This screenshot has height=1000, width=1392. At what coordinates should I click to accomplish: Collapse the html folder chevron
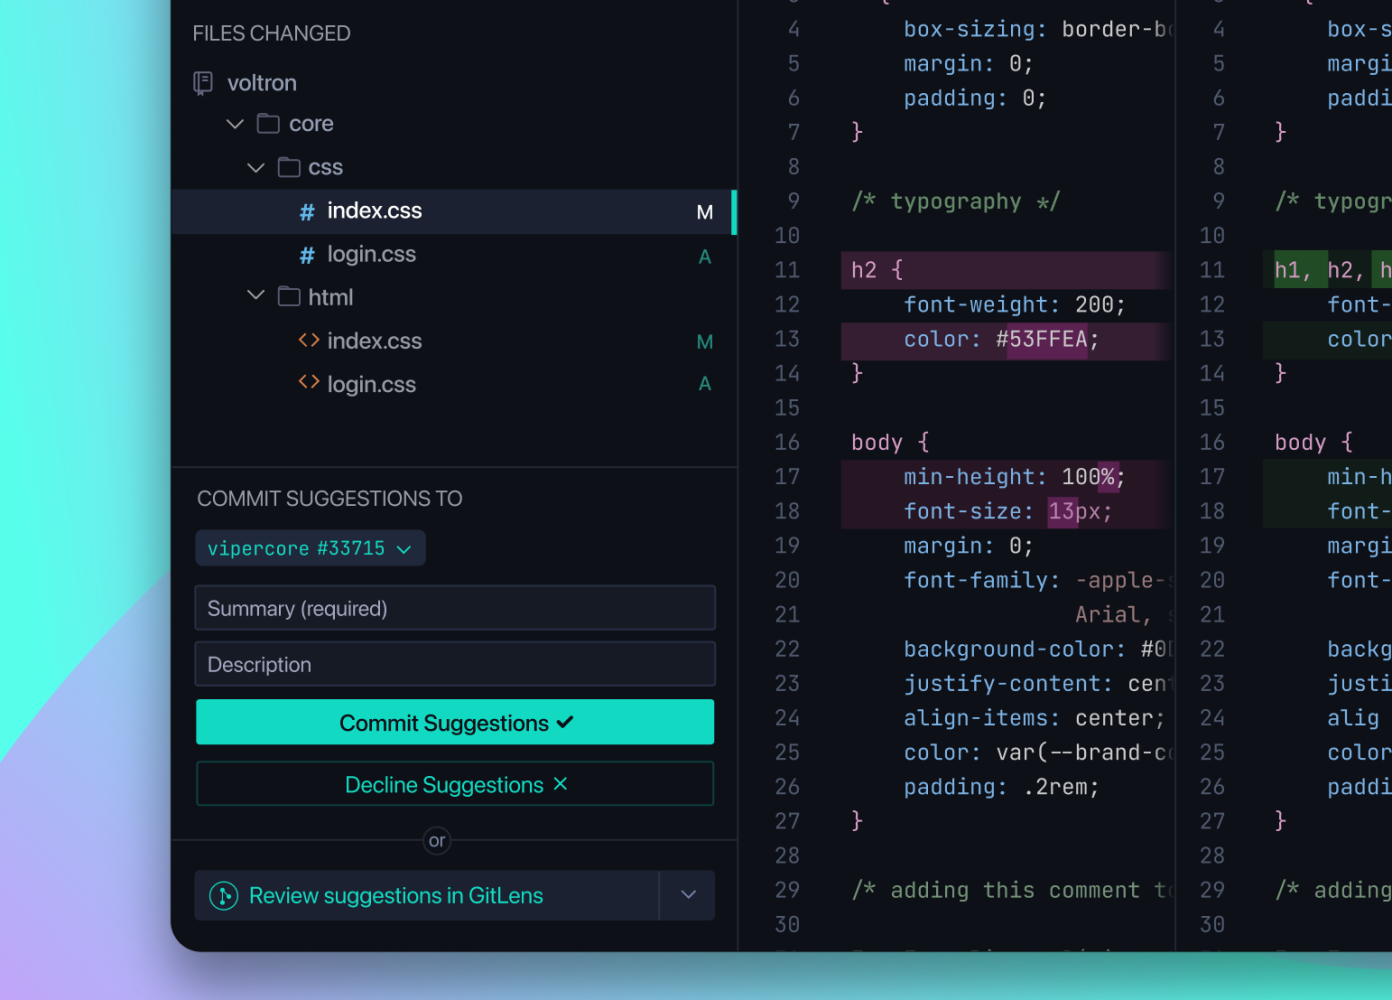[256, 296]
